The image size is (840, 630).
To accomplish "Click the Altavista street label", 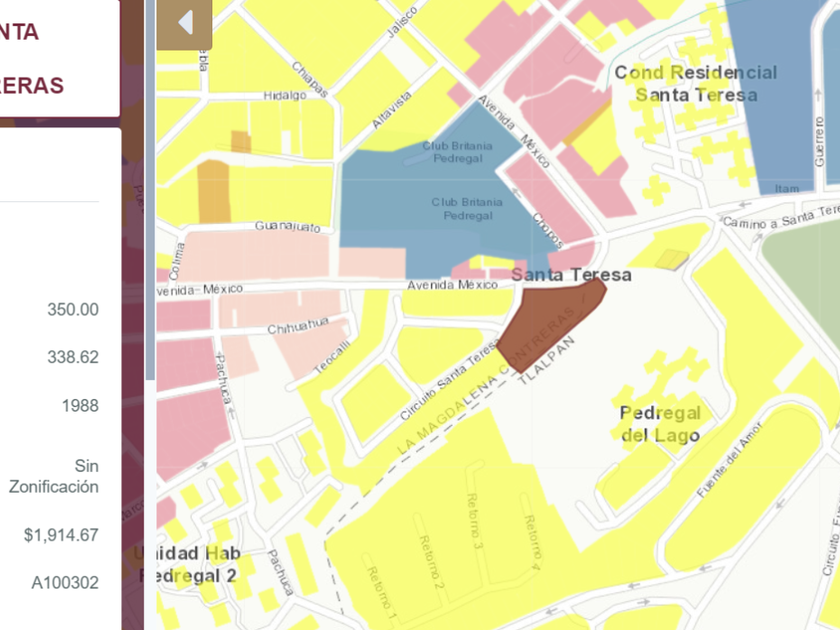I will [392, 110].
